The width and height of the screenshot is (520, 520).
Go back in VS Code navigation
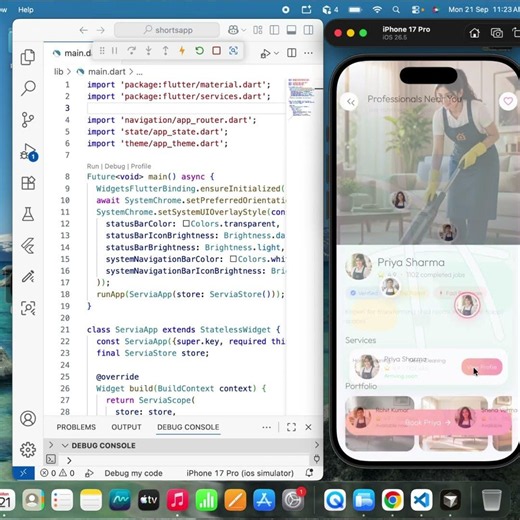tap(83, 30)
